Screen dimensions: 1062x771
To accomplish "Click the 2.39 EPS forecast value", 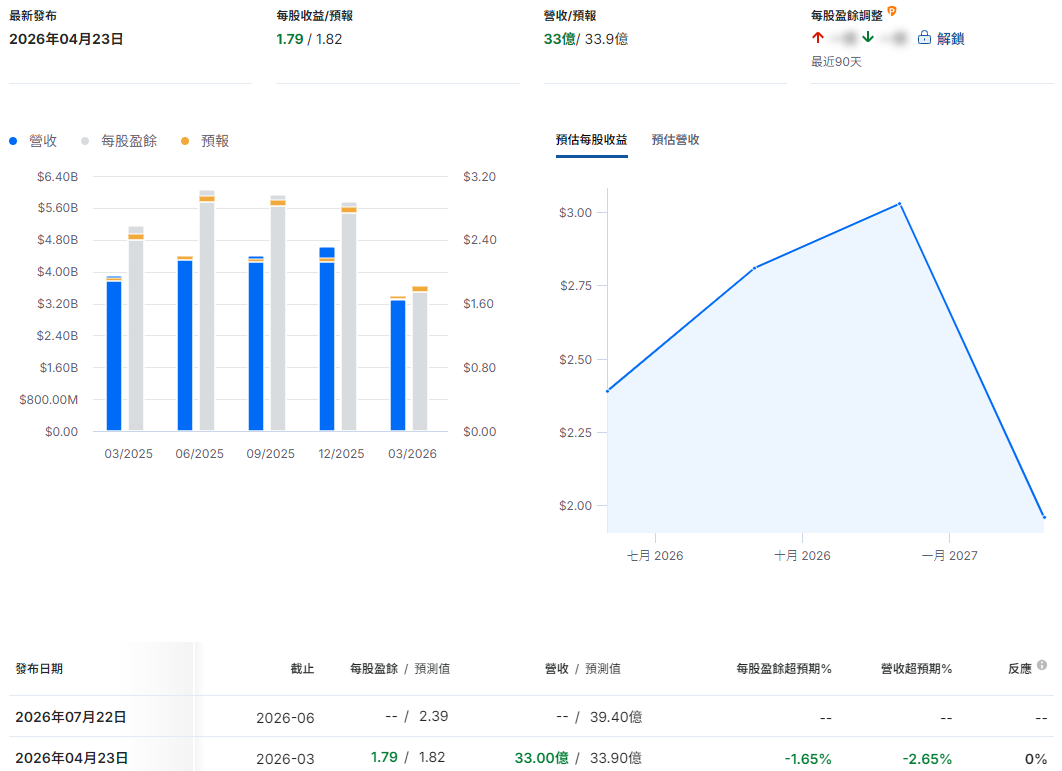I will [x=433, y=716].
